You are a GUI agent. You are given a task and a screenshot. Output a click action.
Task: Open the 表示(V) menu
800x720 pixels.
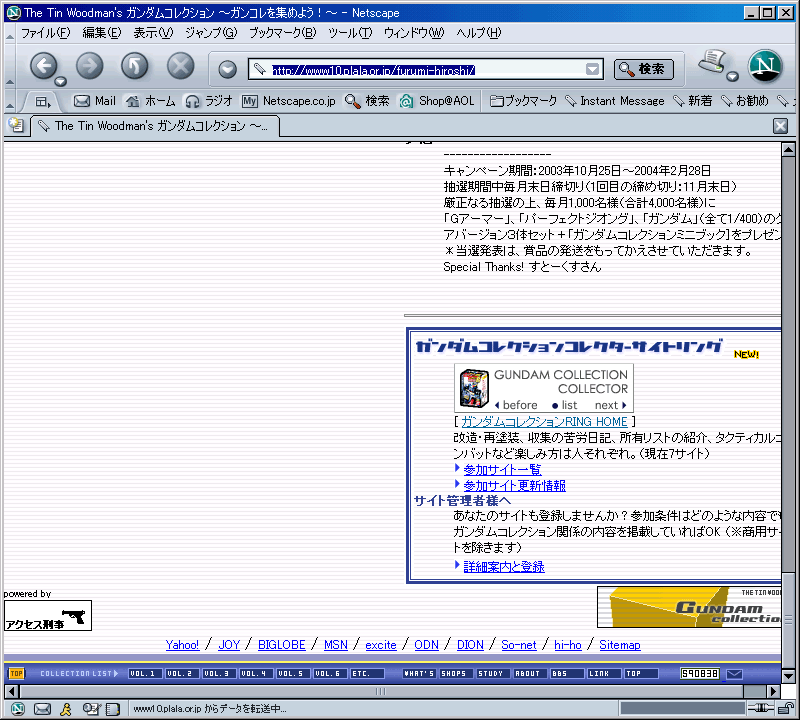(x=153, y=33)
